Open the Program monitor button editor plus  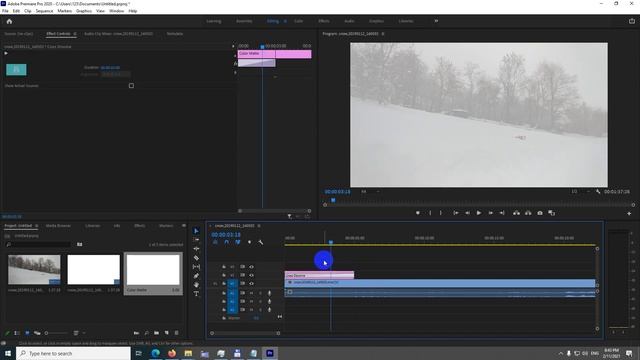[629, 213]
